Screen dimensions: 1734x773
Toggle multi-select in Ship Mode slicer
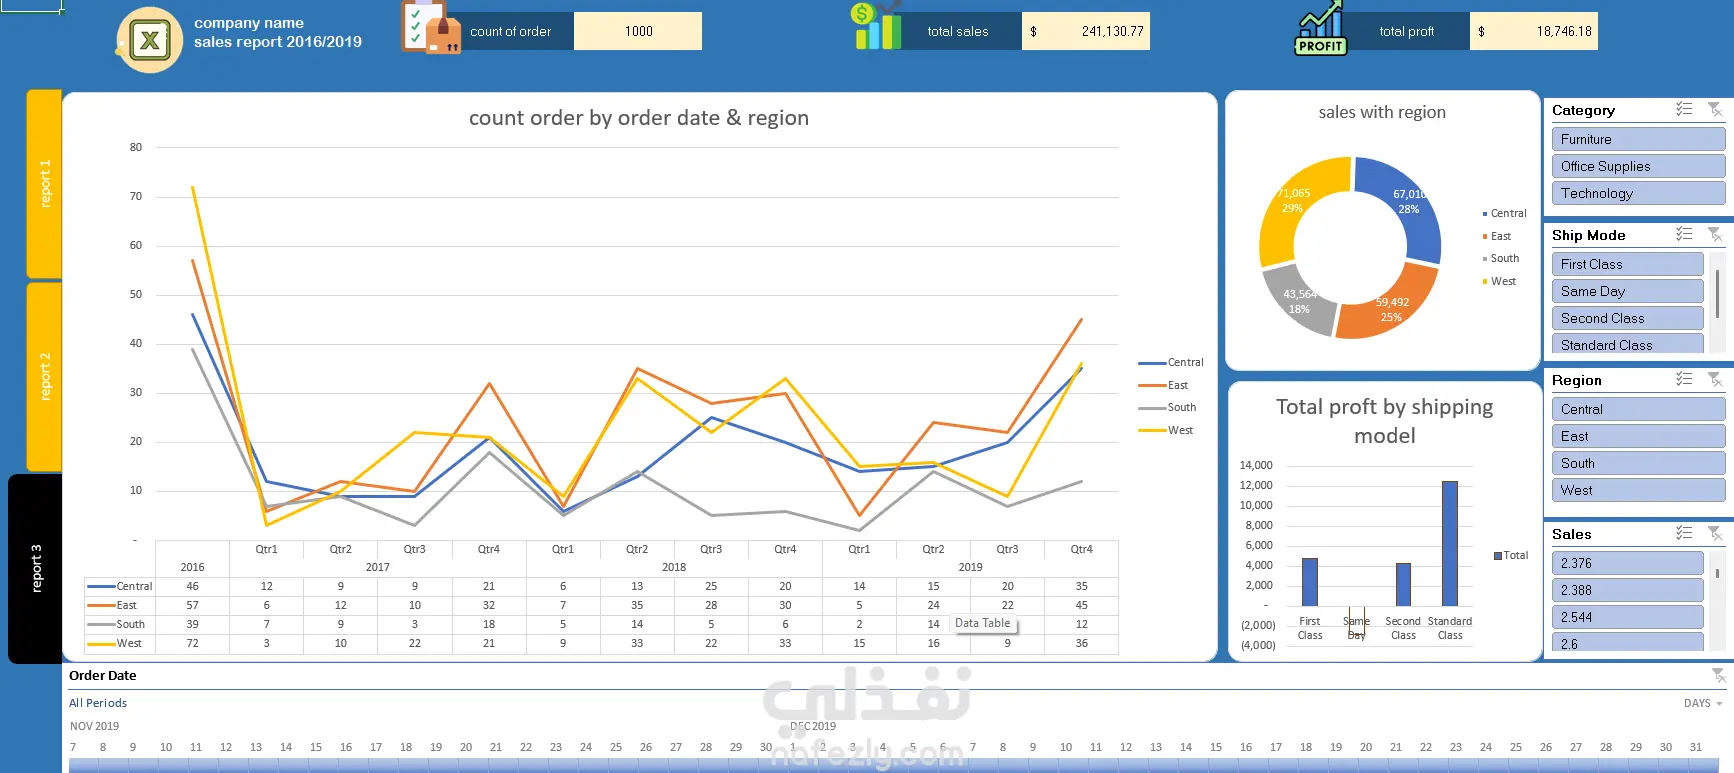coord(1684,234)
